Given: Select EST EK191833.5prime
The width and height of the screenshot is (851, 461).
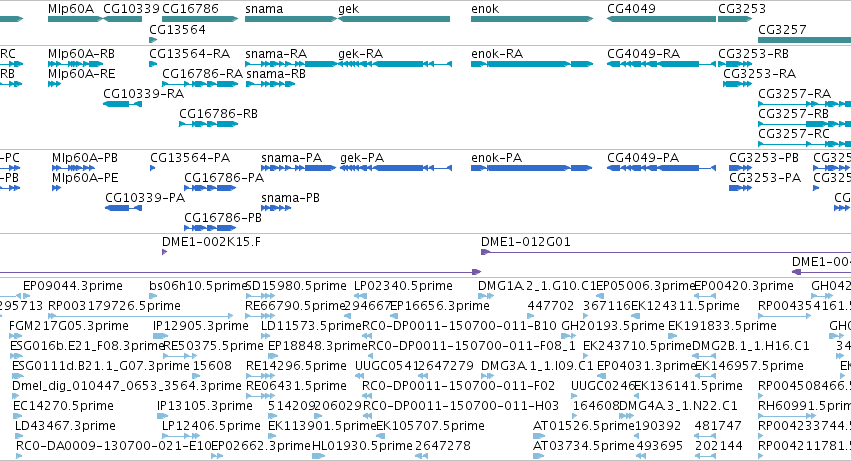Looking at the screenshot, I should [722, 326].
